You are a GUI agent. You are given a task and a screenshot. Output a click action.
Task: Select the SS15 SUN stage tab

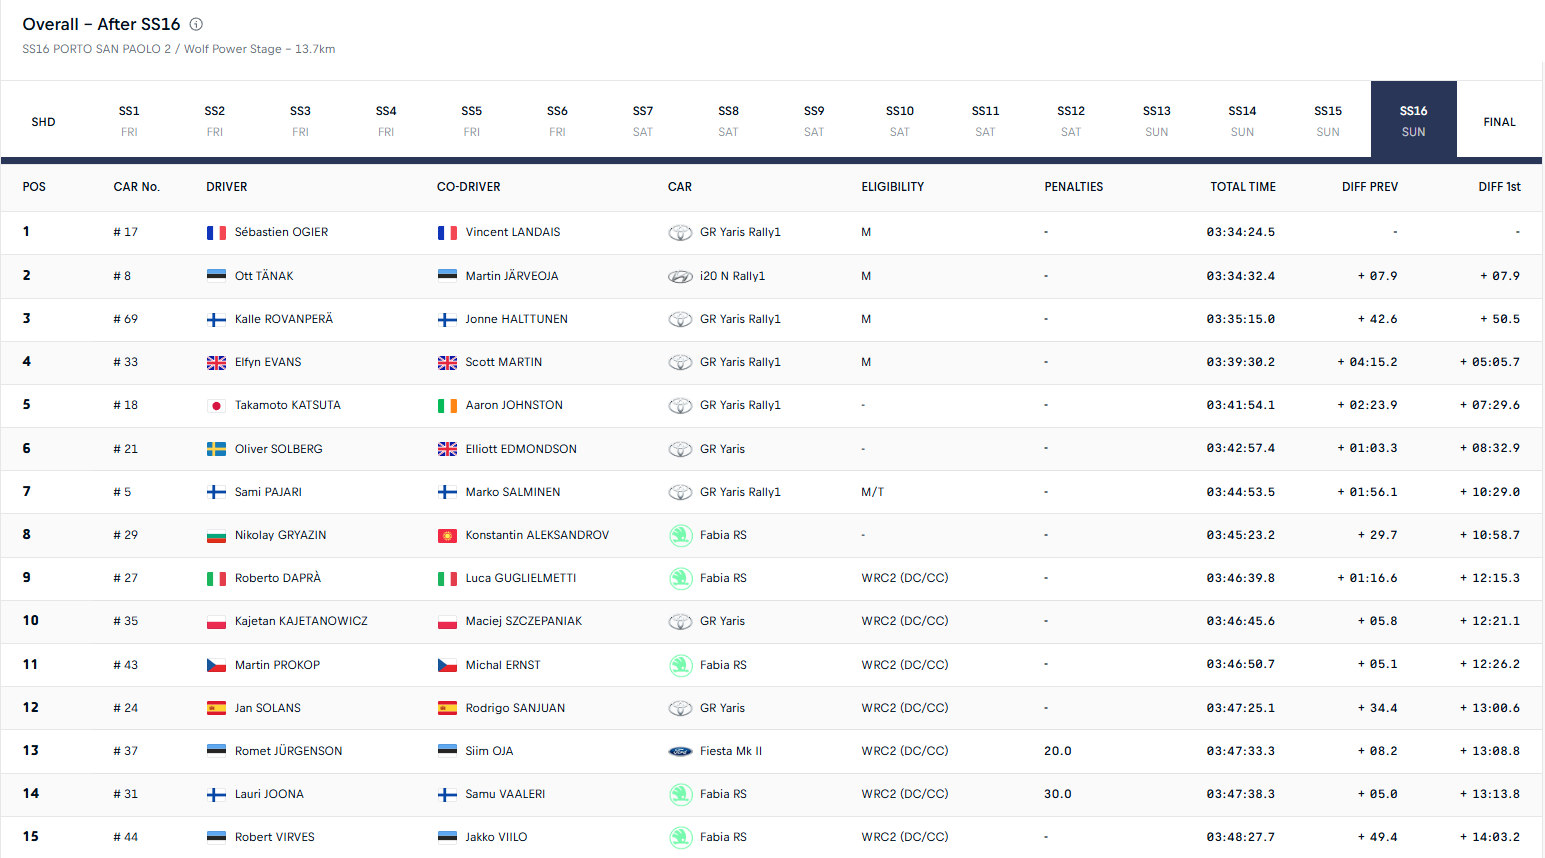[x=1328, y=121]
